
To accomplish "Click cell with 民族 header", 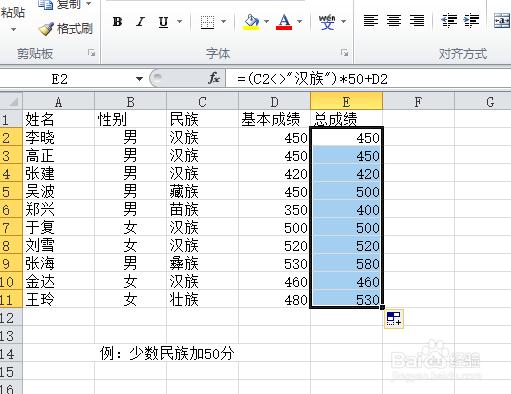I will pos(202,119).
